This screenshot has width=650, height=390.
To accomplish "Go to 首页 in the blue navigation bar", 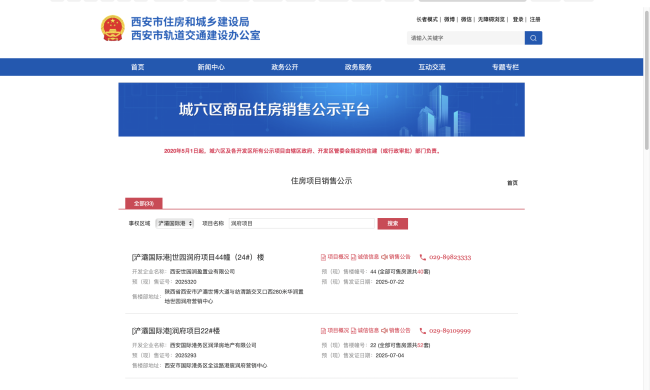I will (138, 67).
